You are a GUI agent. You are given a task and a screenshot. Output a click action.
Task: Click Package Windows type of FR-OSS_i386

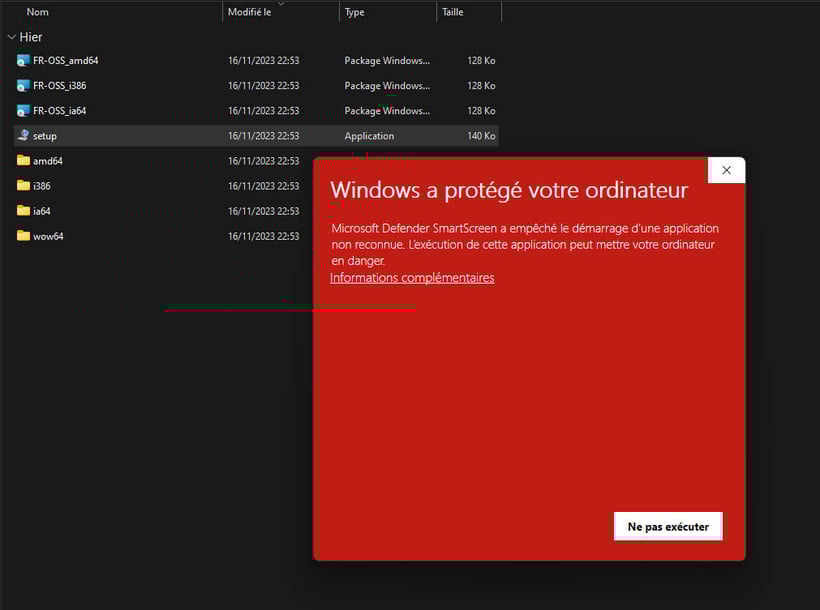click(387, 86)
